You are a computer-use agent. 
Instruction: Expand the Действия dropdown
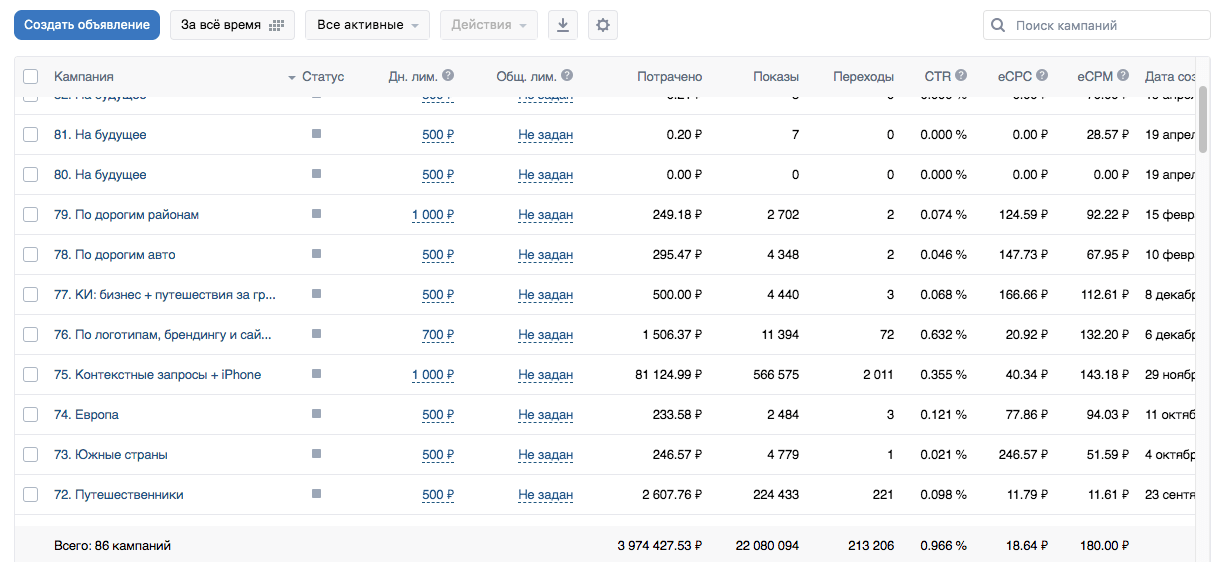click(488, 25)
